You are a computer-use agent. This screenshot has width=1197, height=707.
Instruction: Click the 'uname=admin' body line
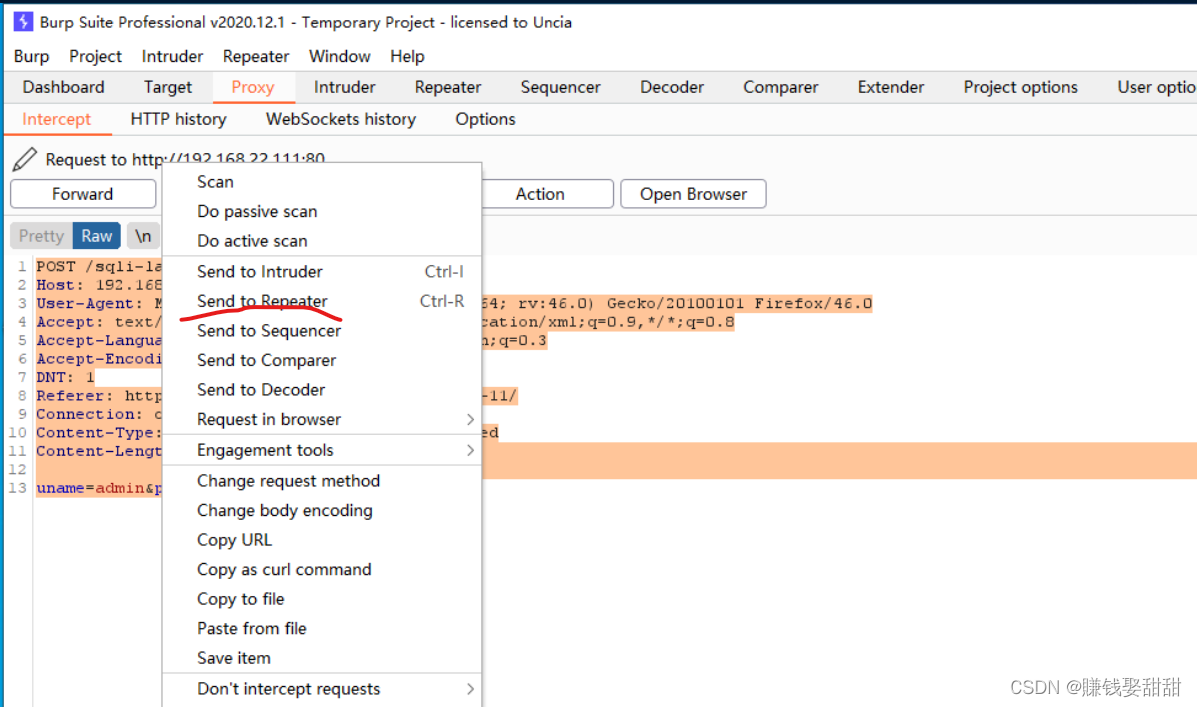click(99, 488)
